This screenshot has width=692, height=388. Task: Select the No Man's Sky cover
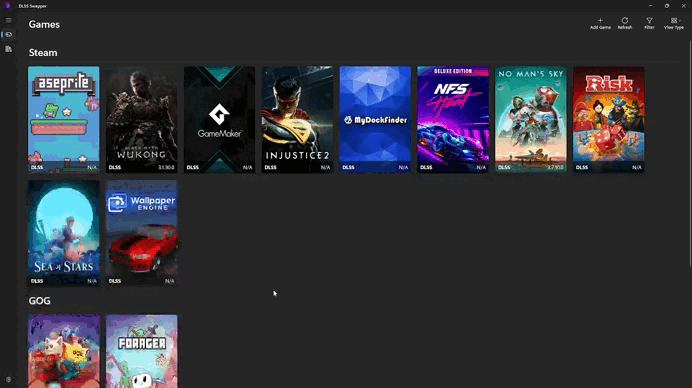click(531, 119)
